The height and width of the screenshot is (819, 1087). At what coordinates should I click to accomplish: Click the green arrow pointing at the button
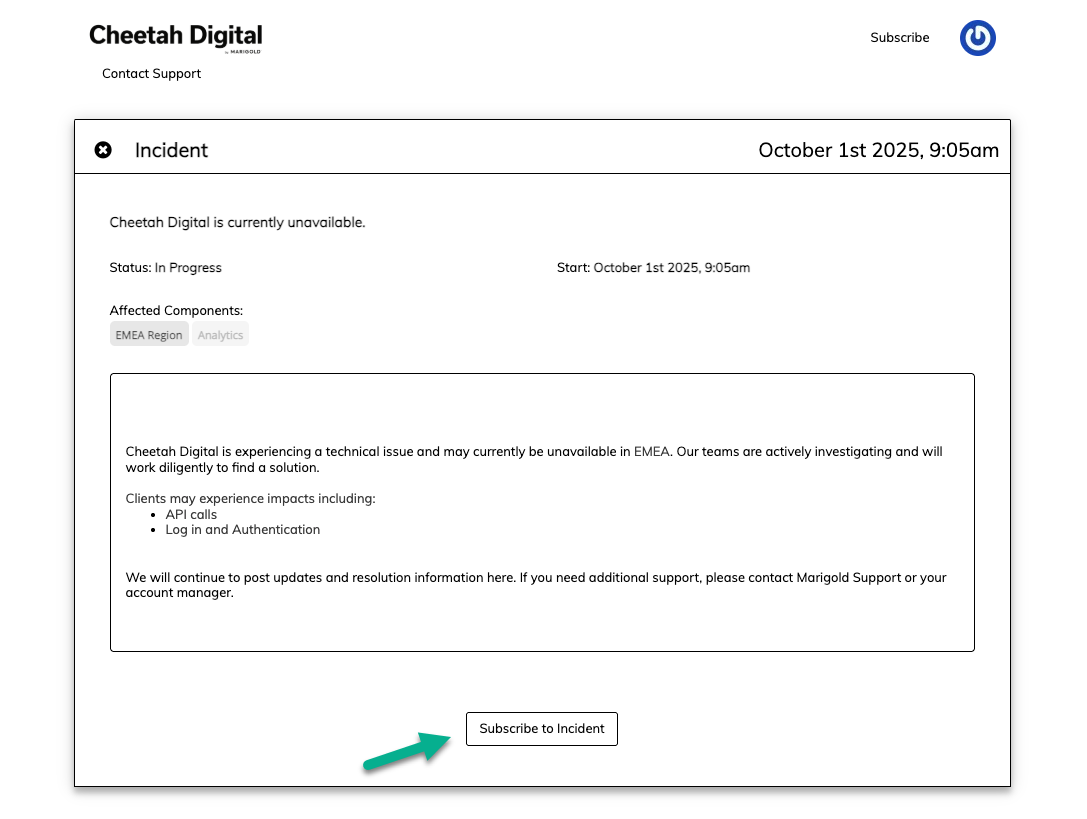(x=407, y=751)
